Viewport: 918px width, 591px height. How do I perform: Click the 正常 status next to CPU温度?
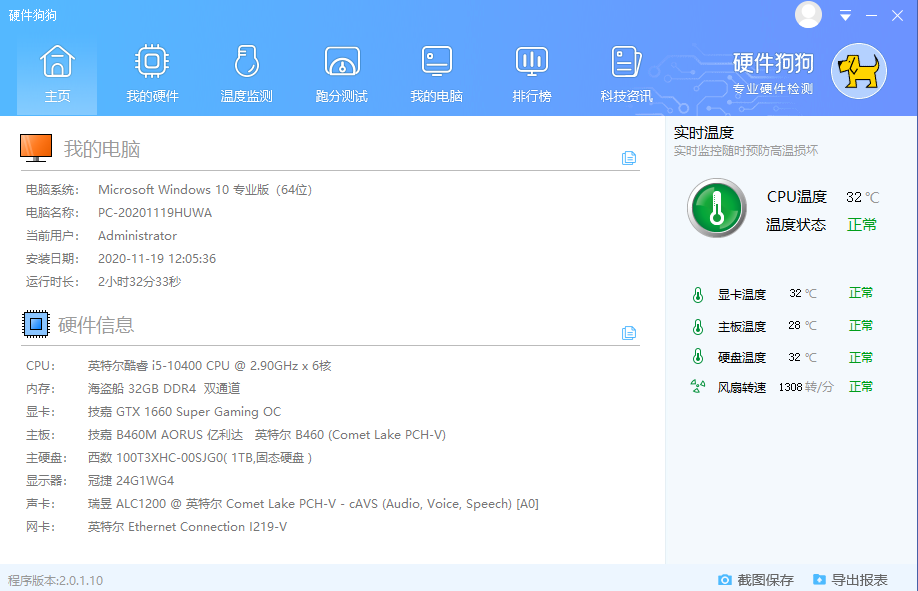point(861,224)
